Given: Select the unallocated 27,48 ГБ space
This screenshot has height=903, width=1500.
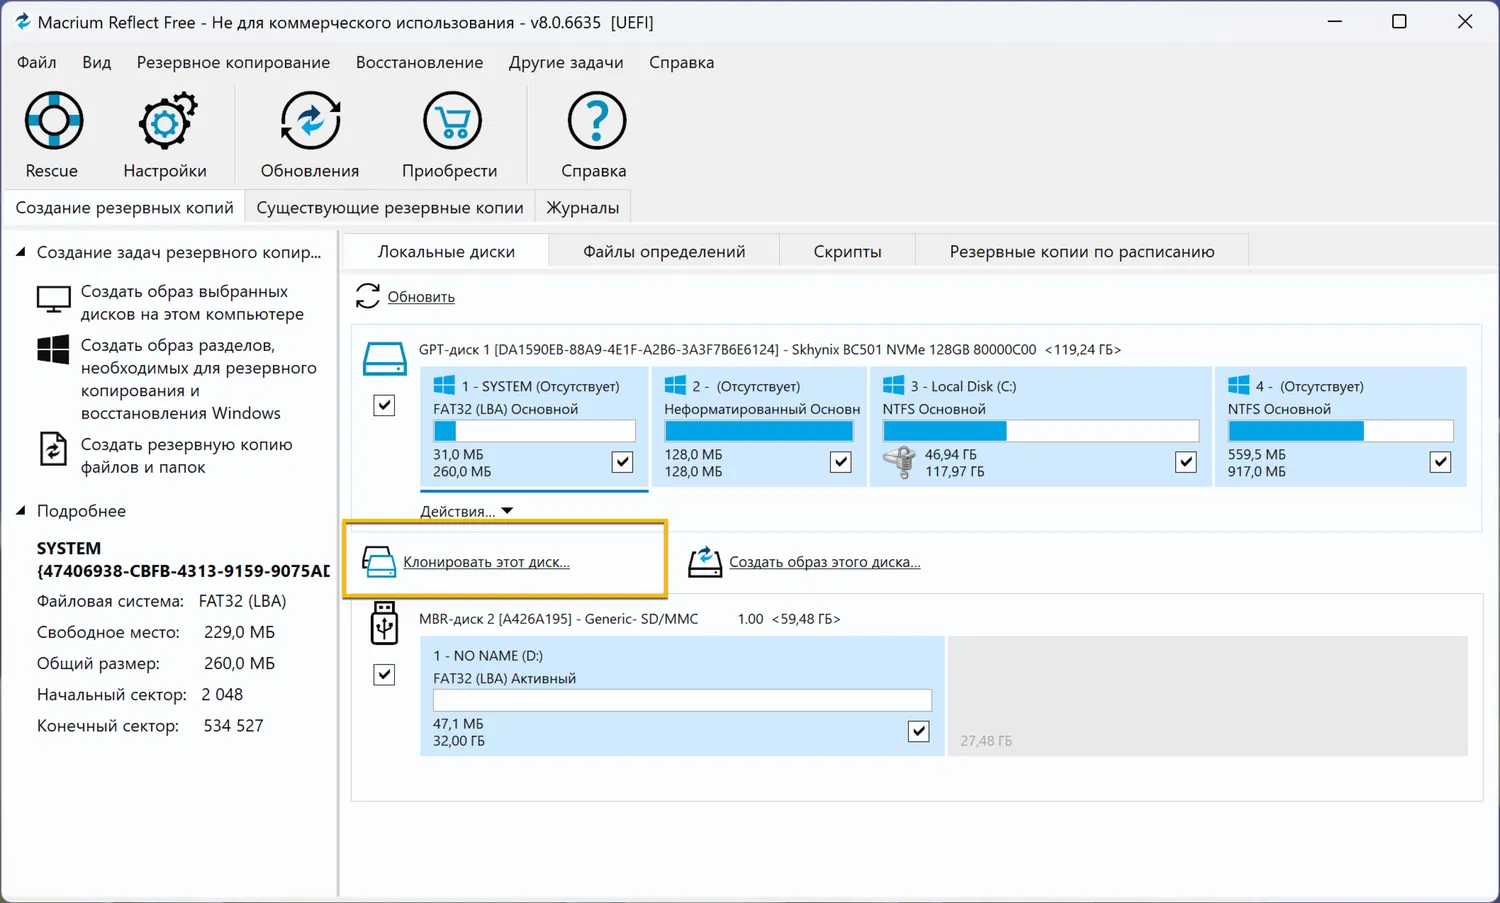Looking at the screenshot, I should pos(1206,695).
